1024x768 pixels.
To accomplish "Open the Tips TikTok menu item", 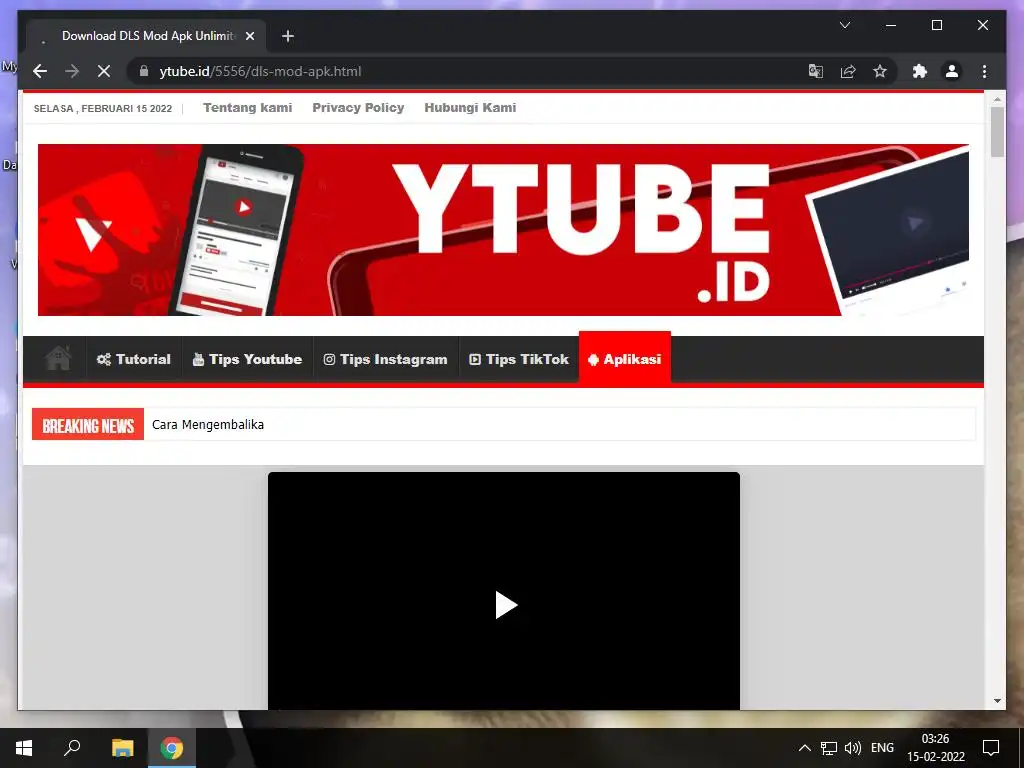I will tap(519, 359).
